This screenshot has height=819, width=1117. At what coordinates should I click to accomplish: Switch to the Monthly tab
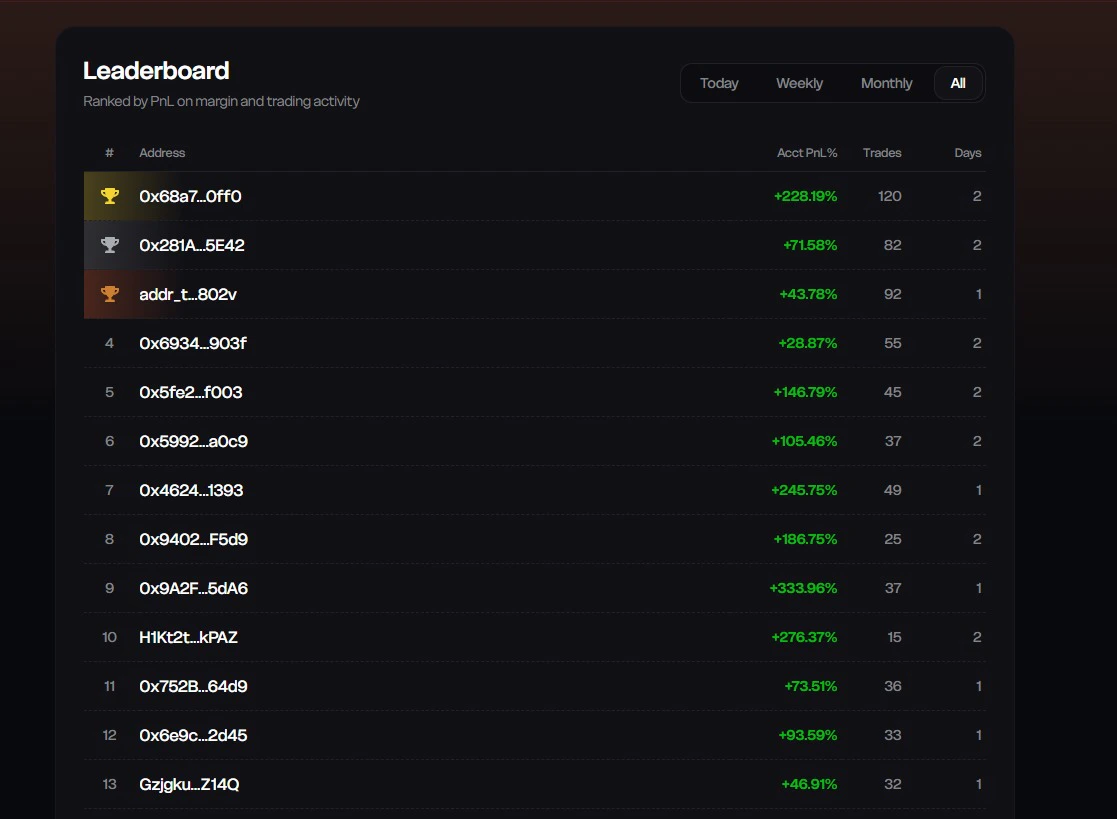click(x=886, y=83)
